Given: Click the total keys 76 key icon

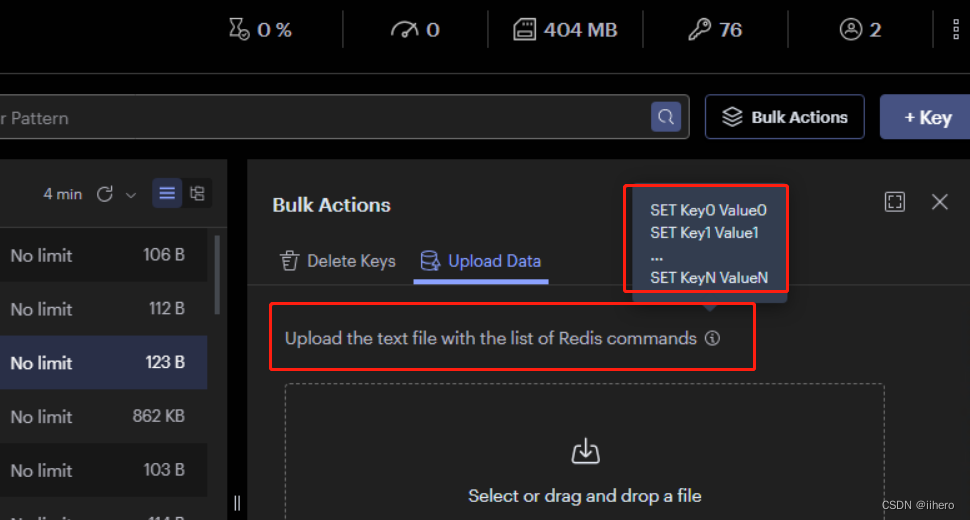Looking at the screenshot, I should (x=700, y=29).
